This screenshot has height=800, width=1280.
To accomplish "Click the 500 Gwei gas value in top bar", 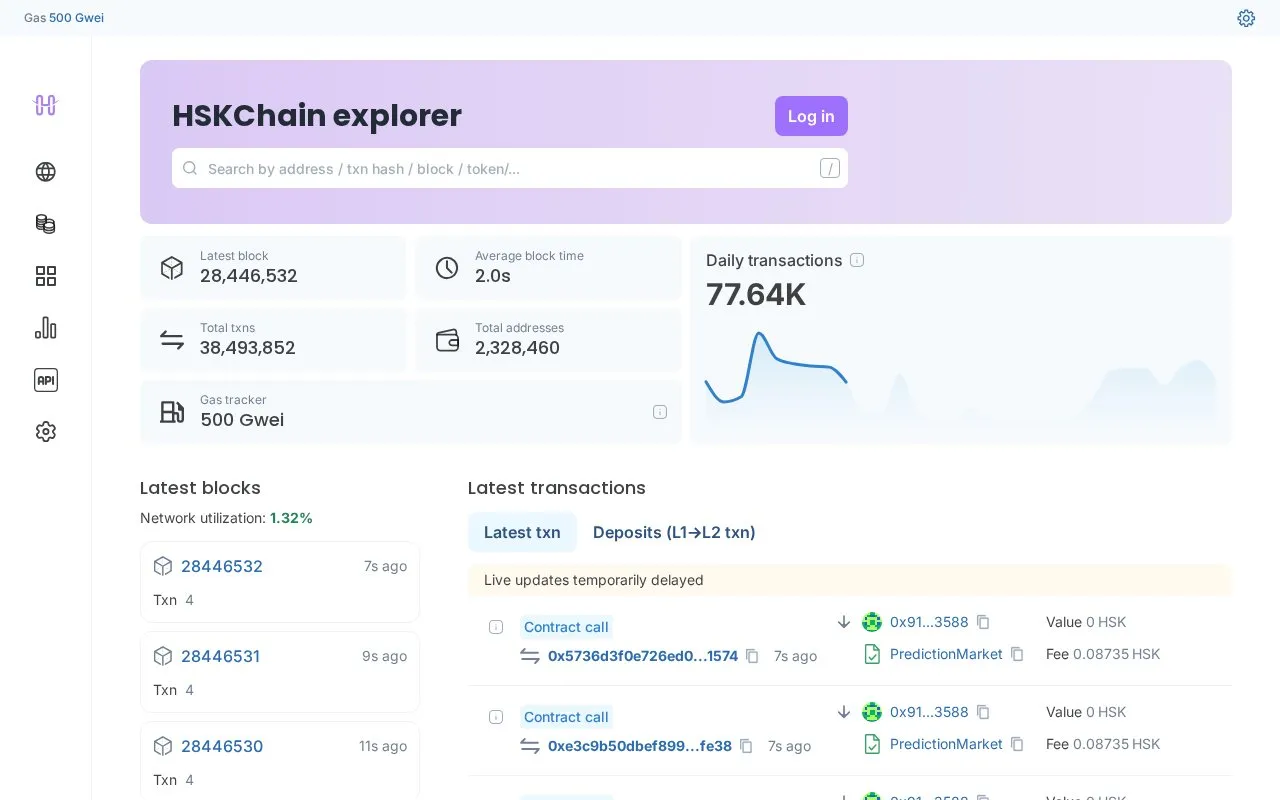I will coord(76,18).
